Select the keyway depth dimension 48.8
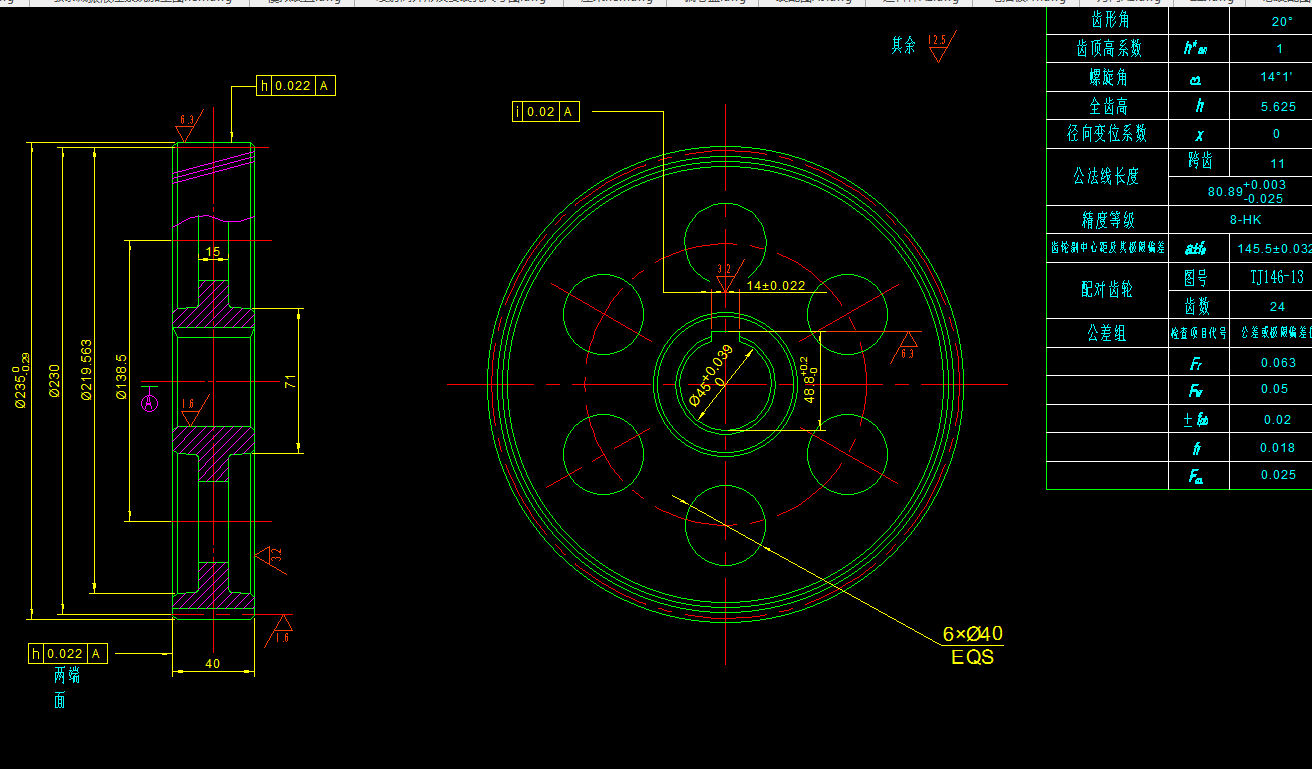The width and height of the screenshot is (1312, 769). pyautogui.click(x=809, y=380)
